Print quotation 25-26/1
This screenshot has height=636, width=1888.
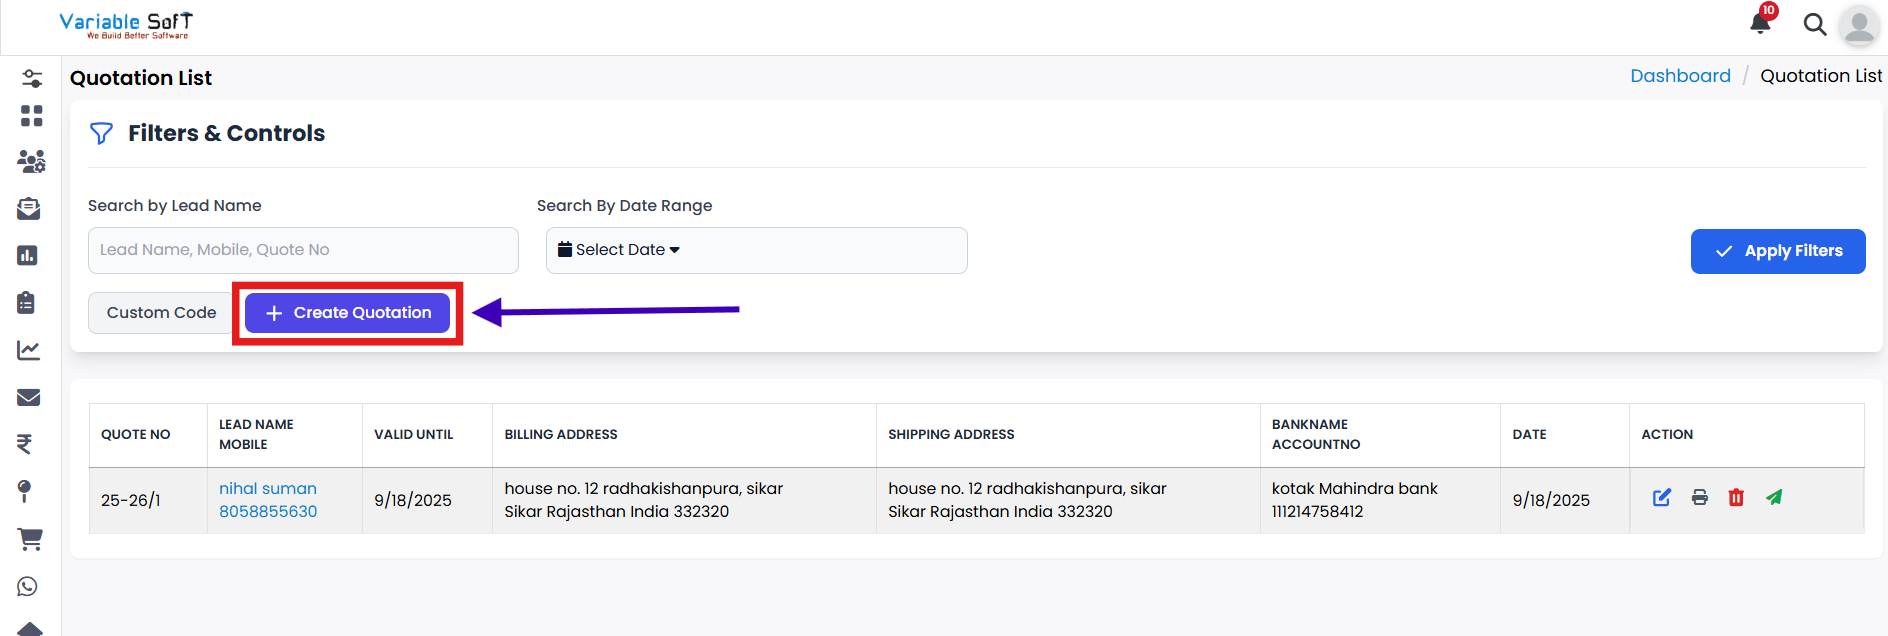[x=1699, y=498]
